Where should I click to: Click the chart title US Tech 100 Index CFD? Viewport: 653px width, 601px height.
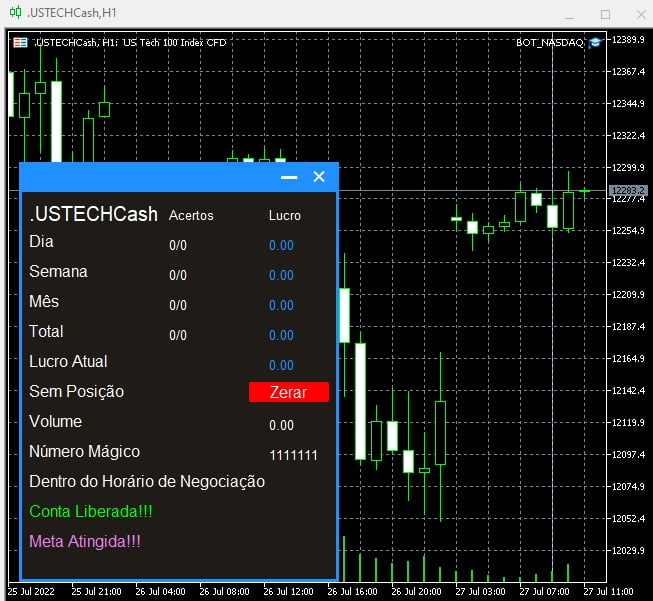tap(175, 42)
